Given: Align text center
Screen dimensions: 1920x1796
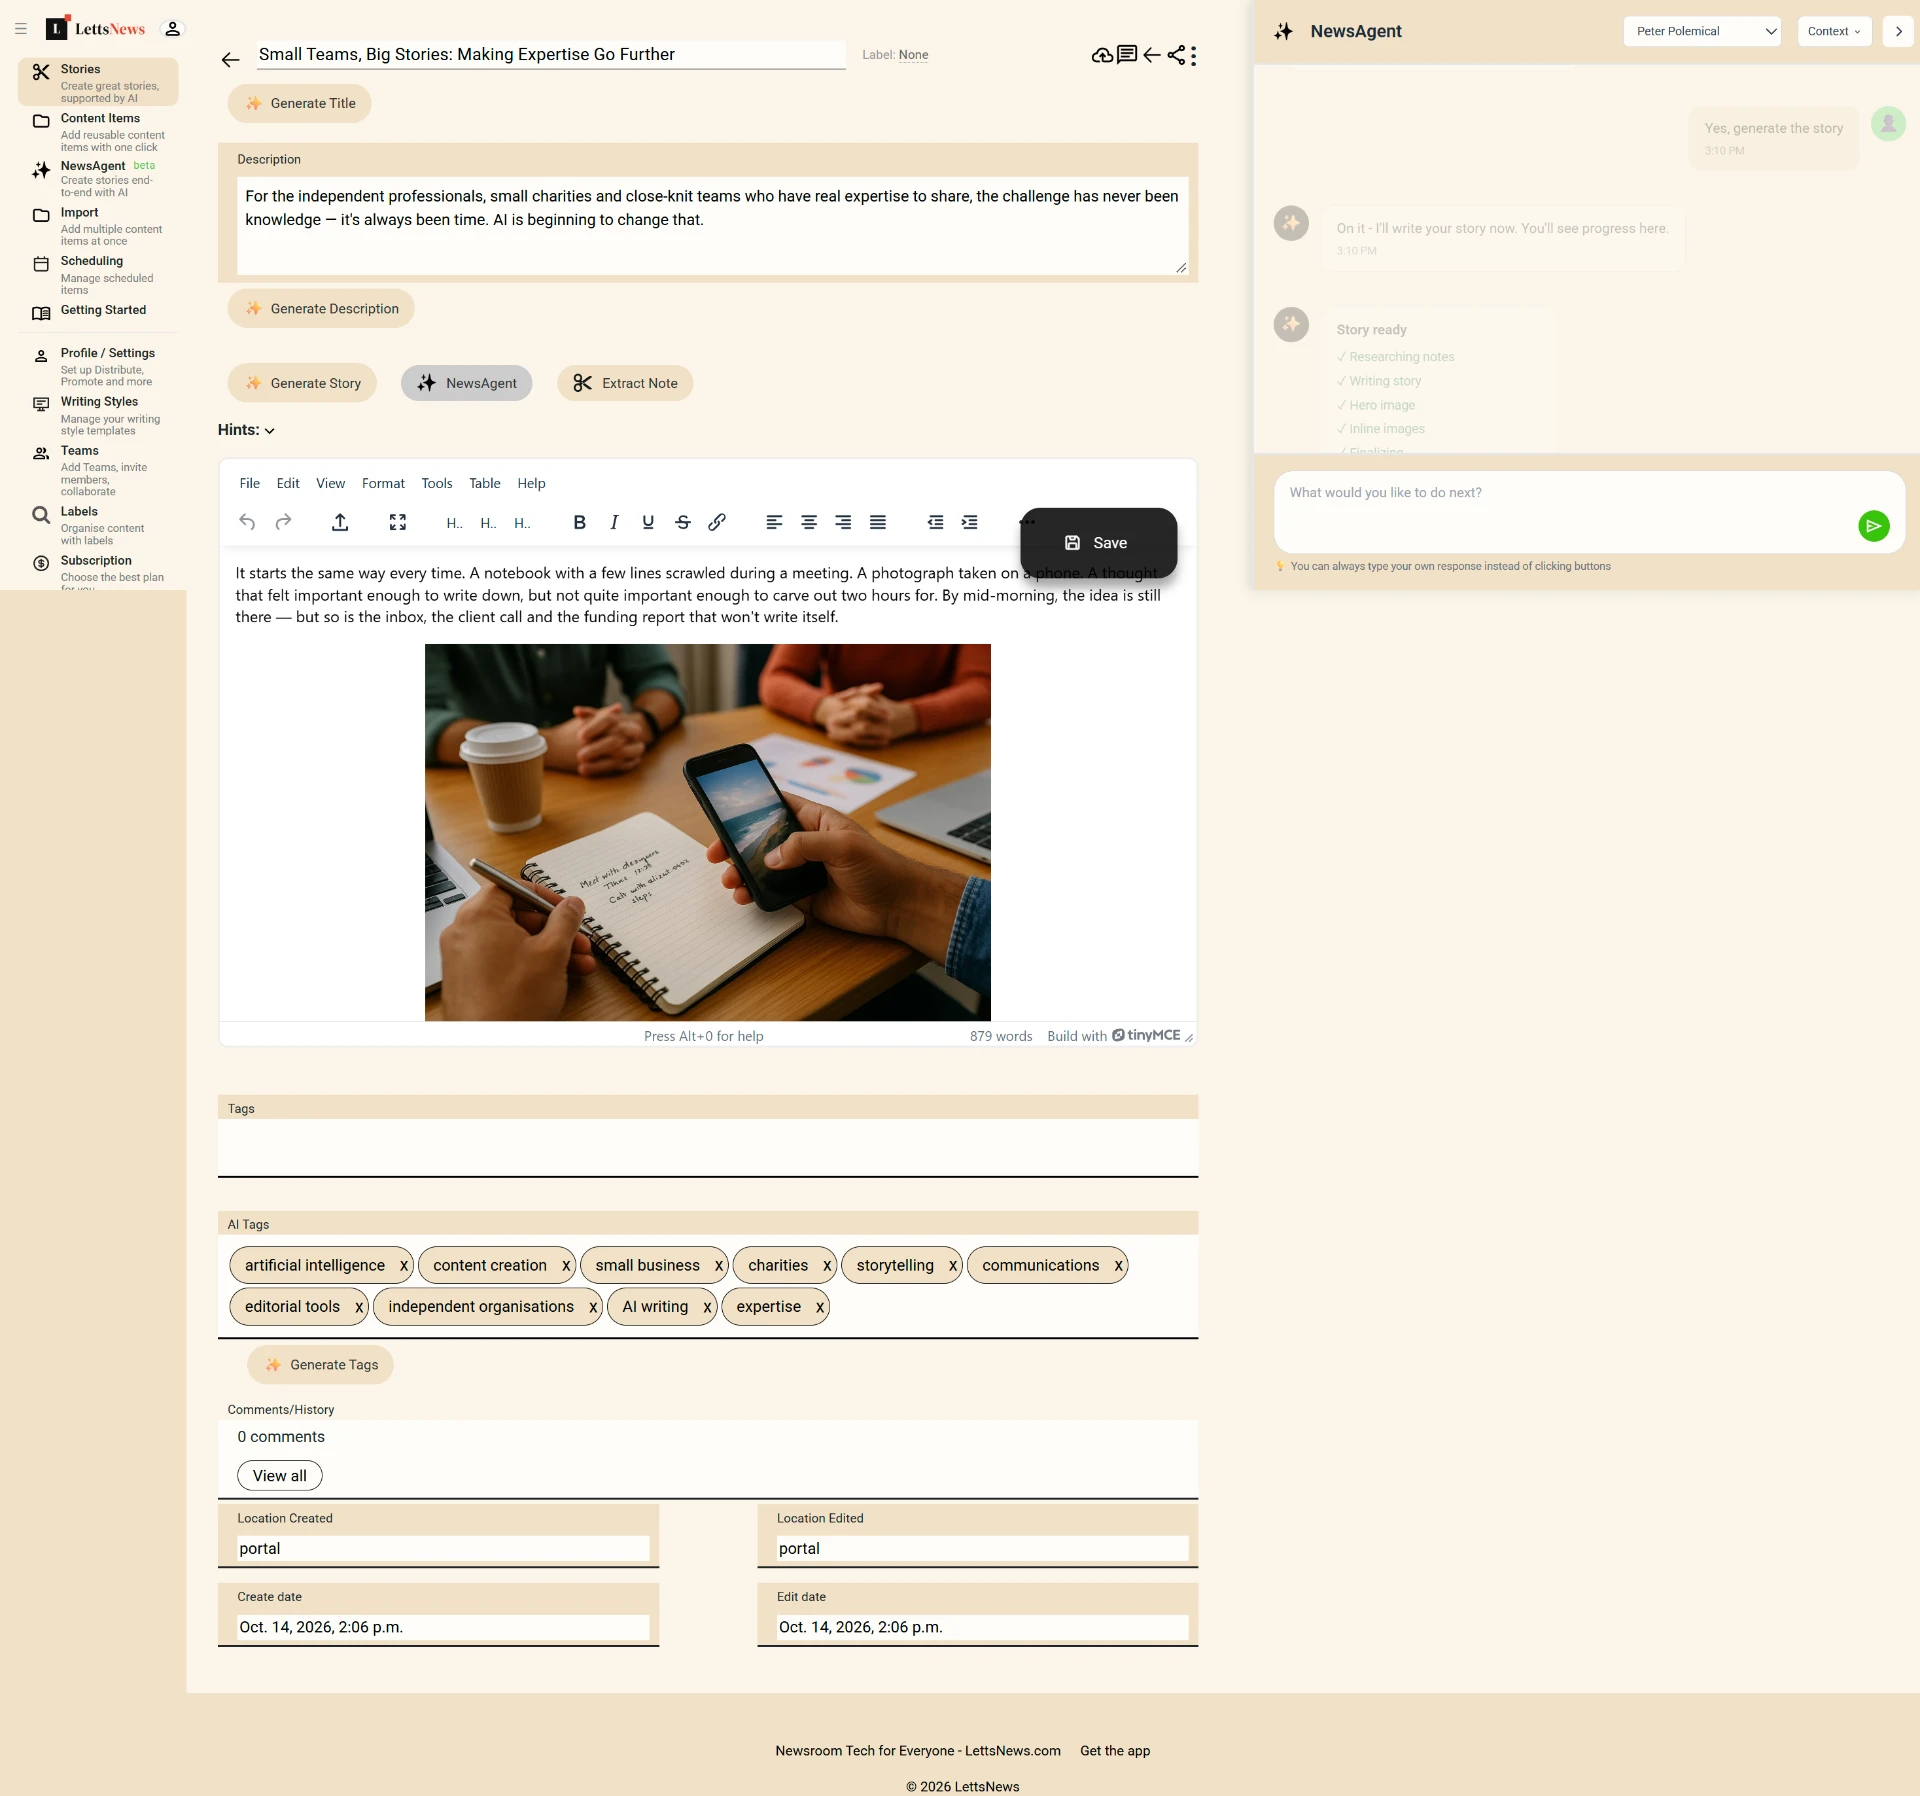Looking at the screenshot, I should coord(809,522).
